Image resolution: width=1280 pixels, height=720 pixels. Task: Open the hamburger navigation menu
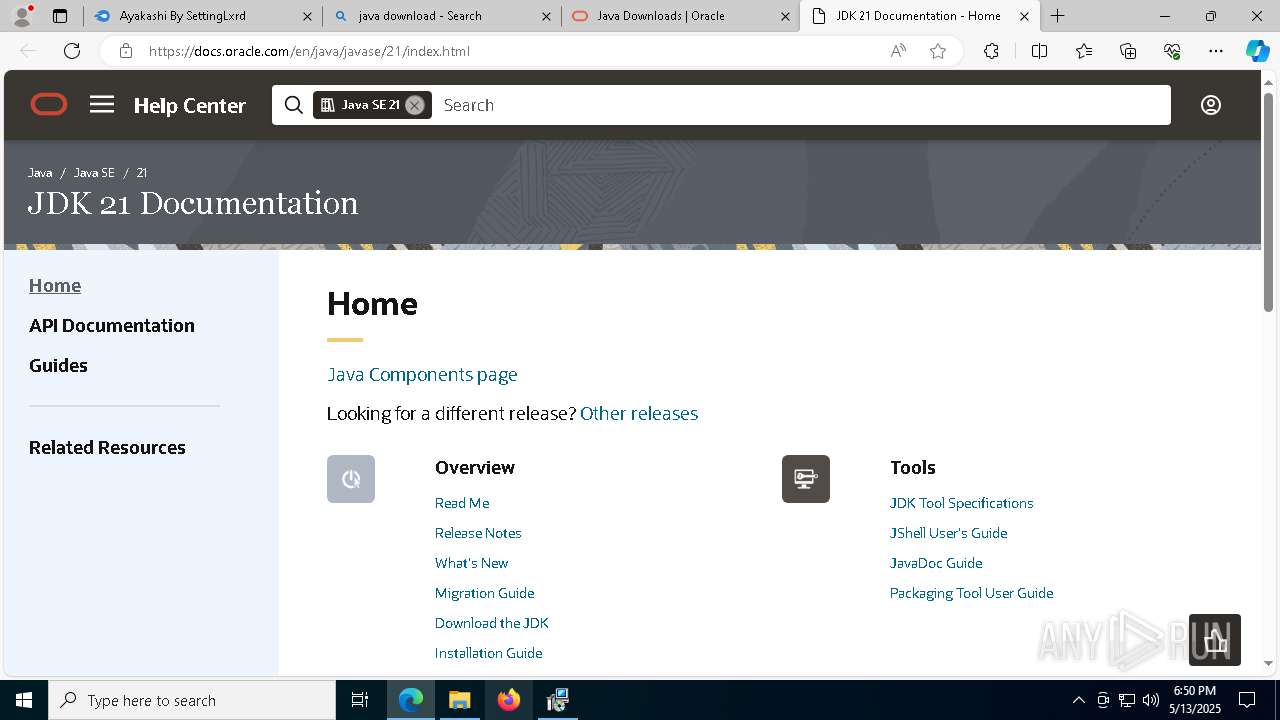pyautogui.click(x=102, y=104)
